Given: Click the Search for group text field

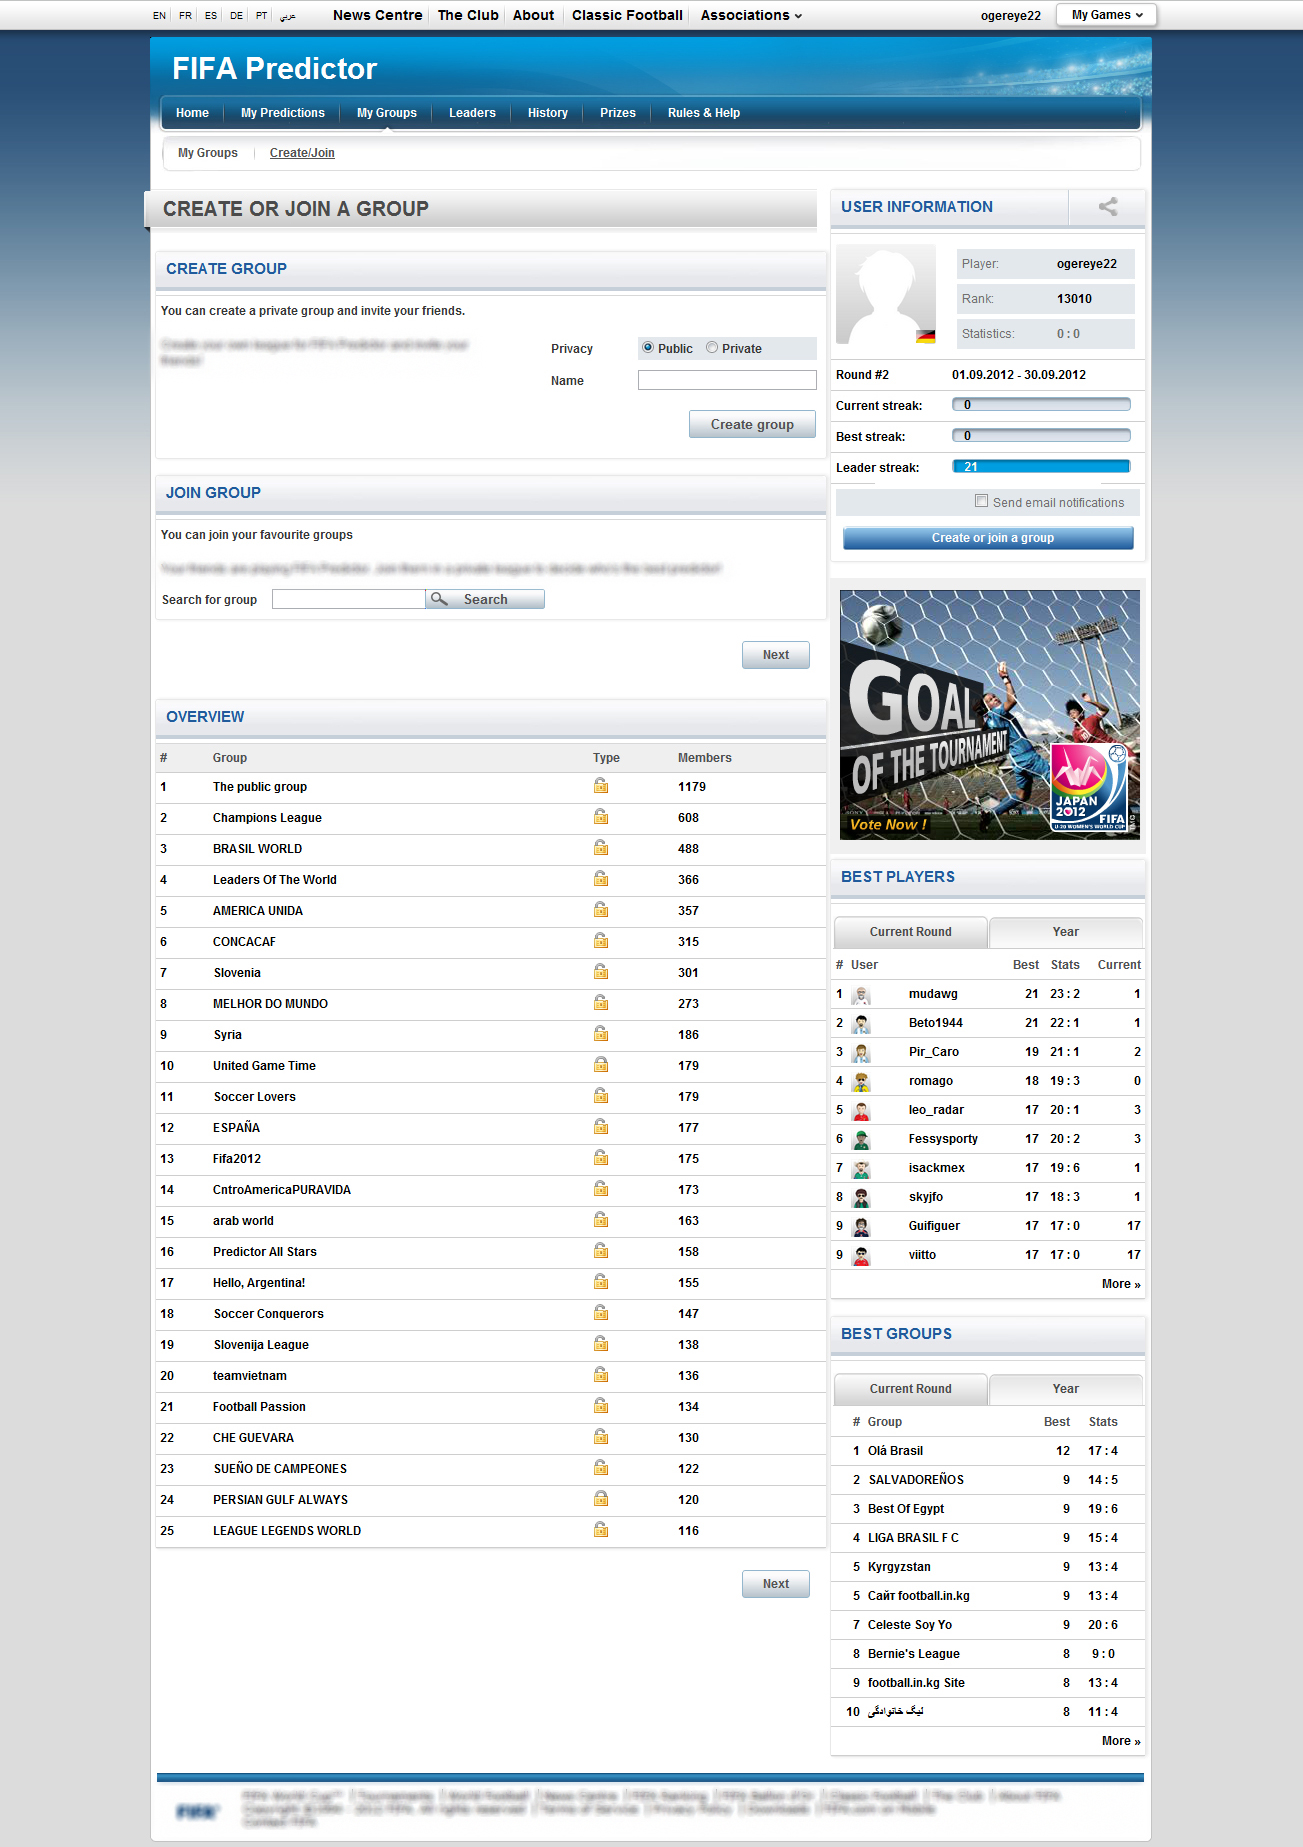Looking at the screenshot, I should (349, 599).
